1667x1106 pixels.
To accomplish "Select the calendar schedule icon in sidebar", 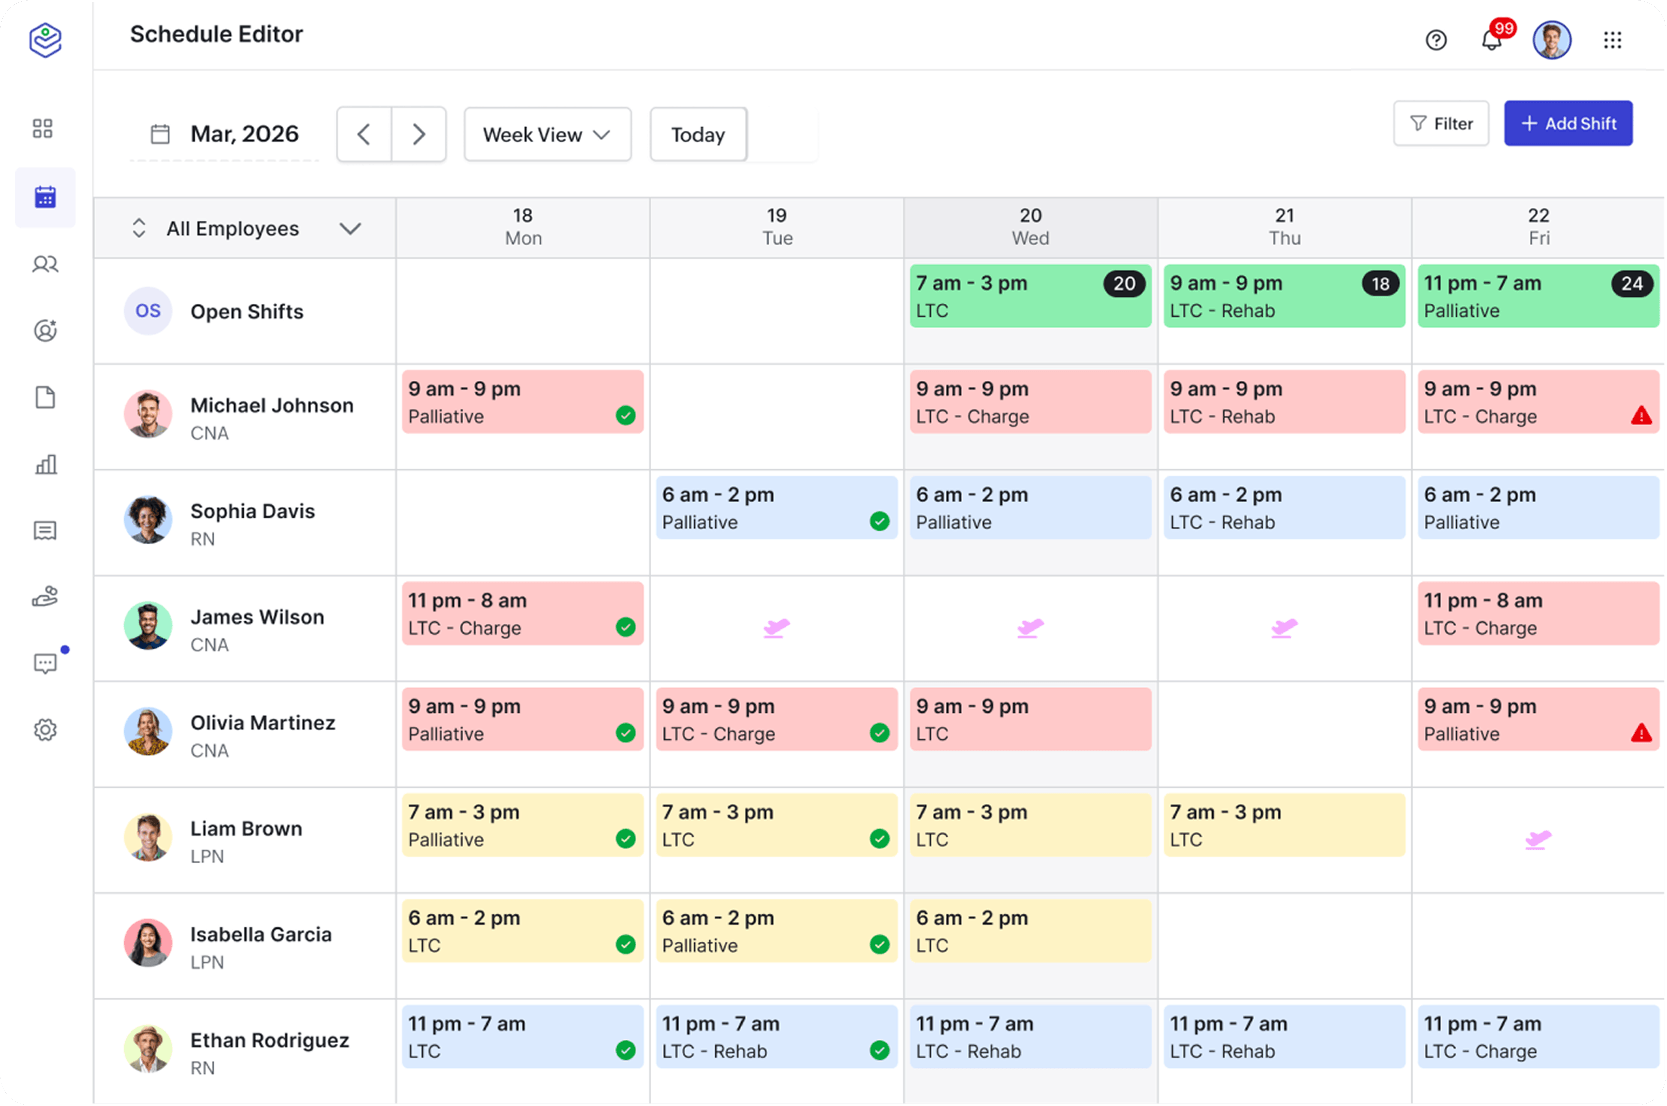I will point(45,197).
